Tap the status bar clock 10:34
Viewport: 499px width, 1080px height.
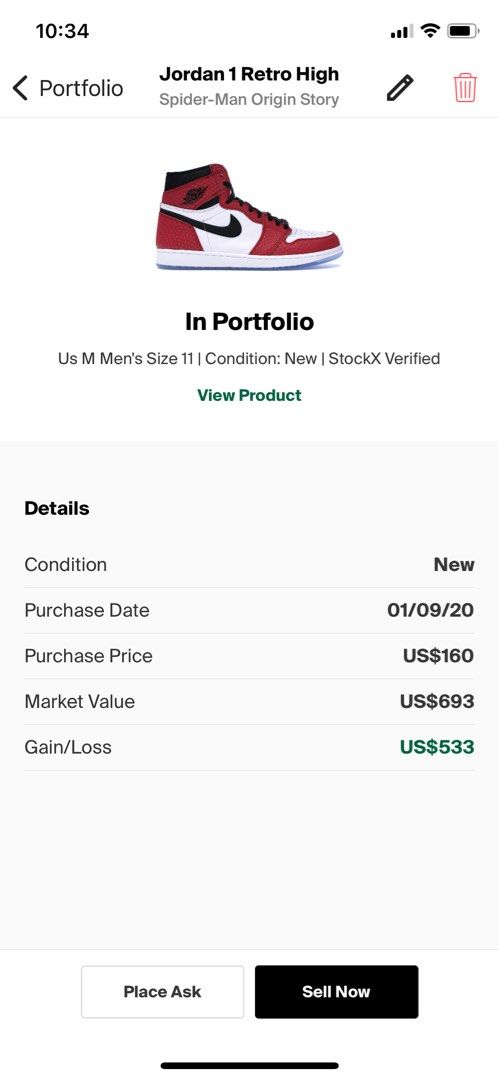(x=62, y=31)
